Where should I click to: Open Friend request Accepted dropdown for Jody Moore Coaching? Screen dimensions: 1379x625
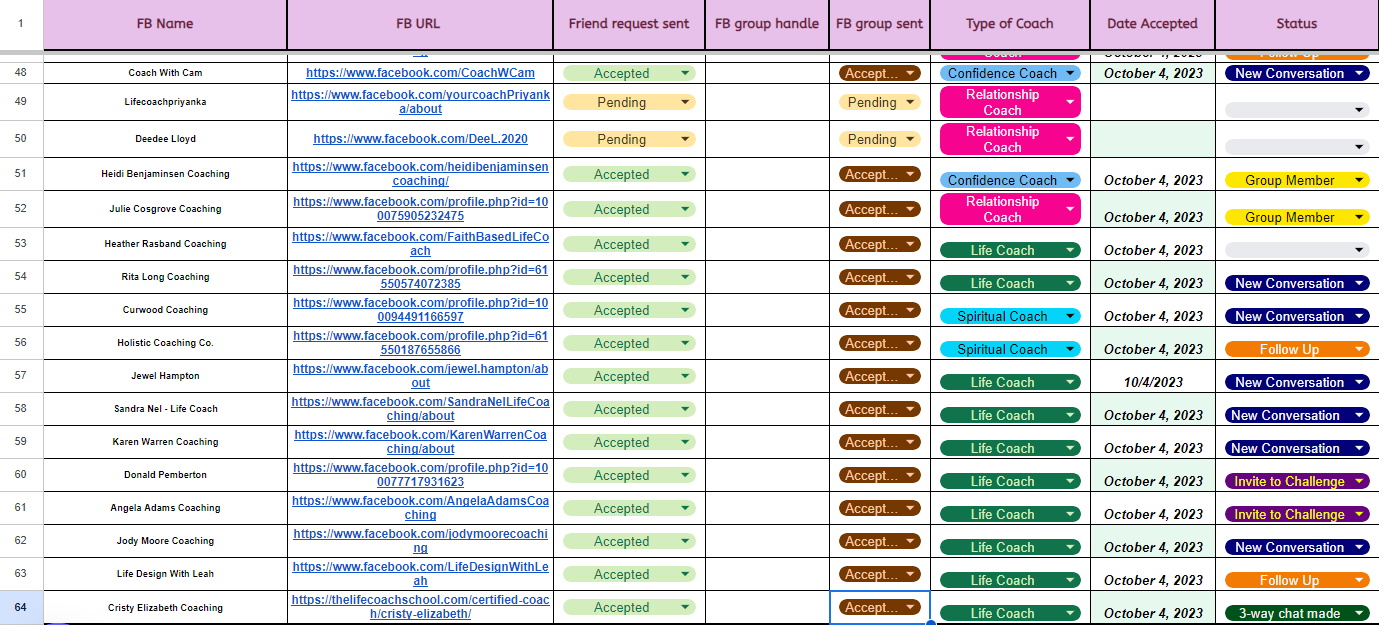[x=629, y=541]
